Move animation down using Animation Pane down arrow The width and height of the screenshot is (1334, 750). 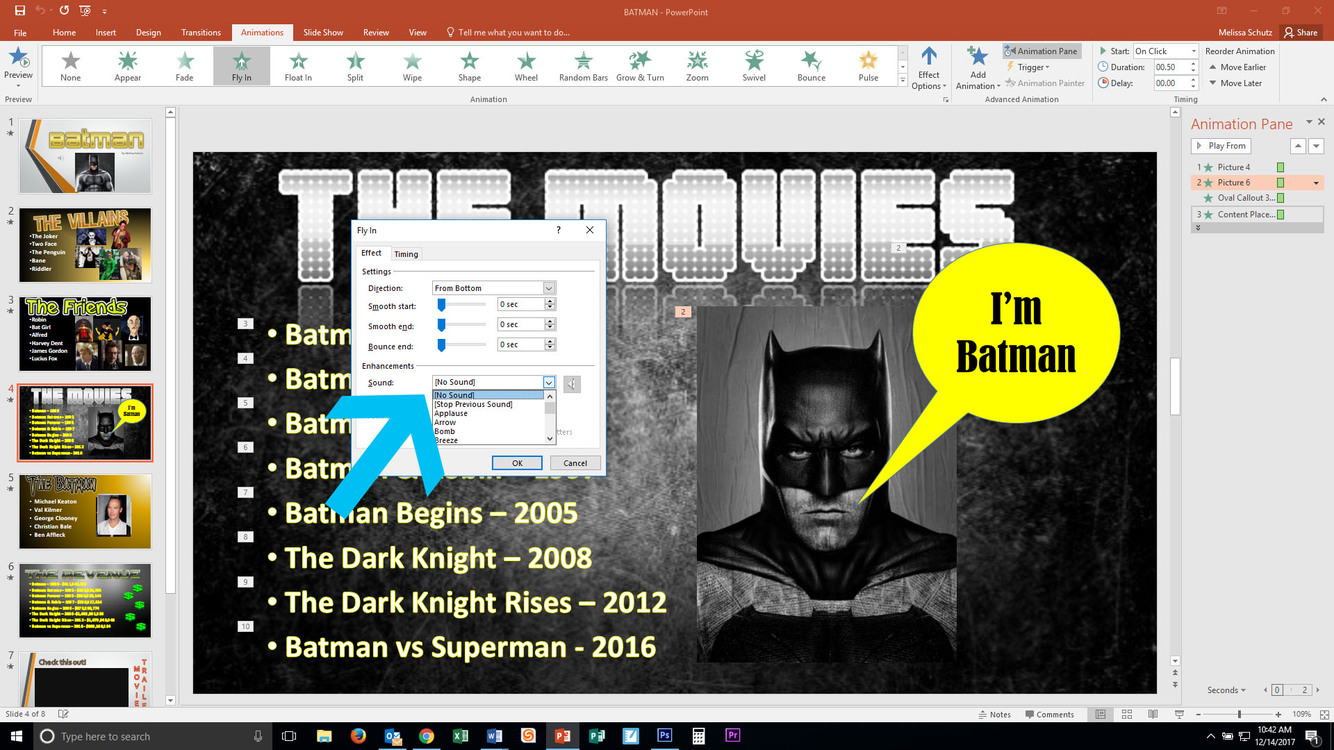tap(1316, 146)
